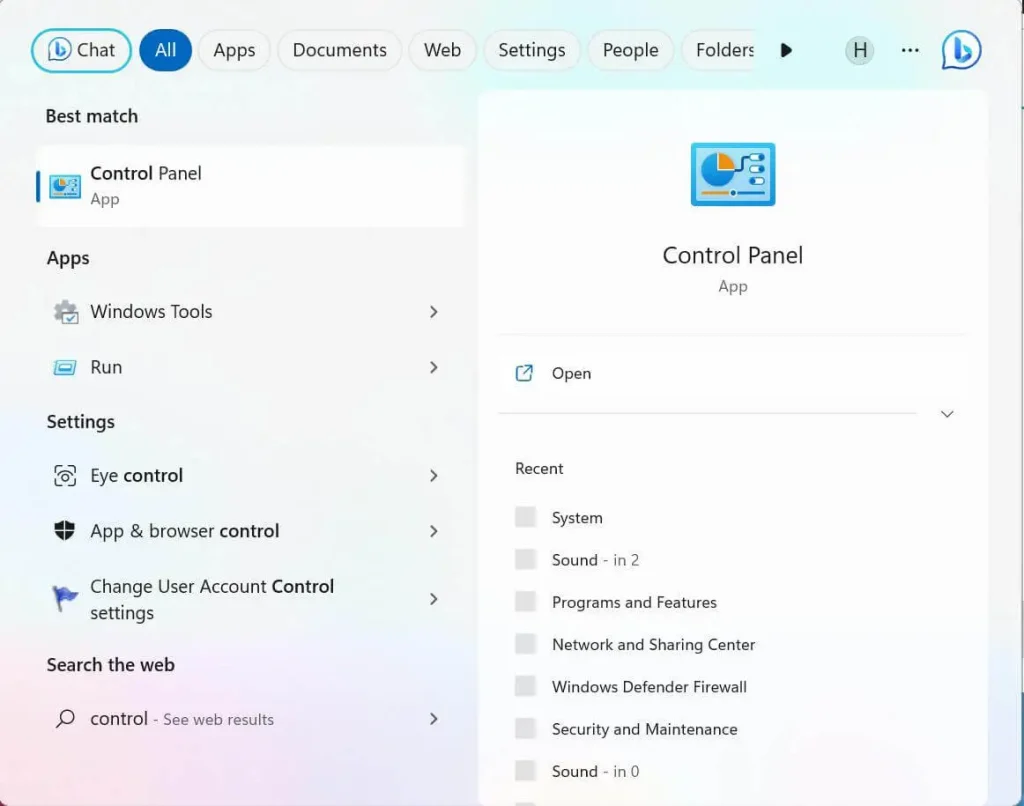The image size is (1024, 806).
Task: Open the Windows Tools app result
Action: pyautogui.click(x=250, y=312)
